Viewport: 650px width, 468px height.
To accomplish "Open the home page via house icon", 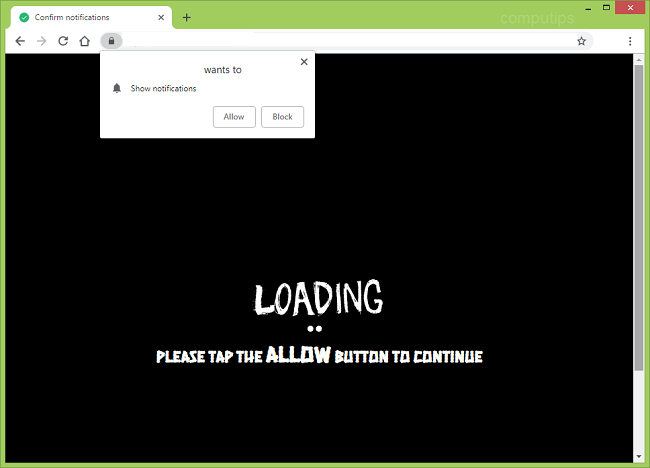I will pos(86,41).
